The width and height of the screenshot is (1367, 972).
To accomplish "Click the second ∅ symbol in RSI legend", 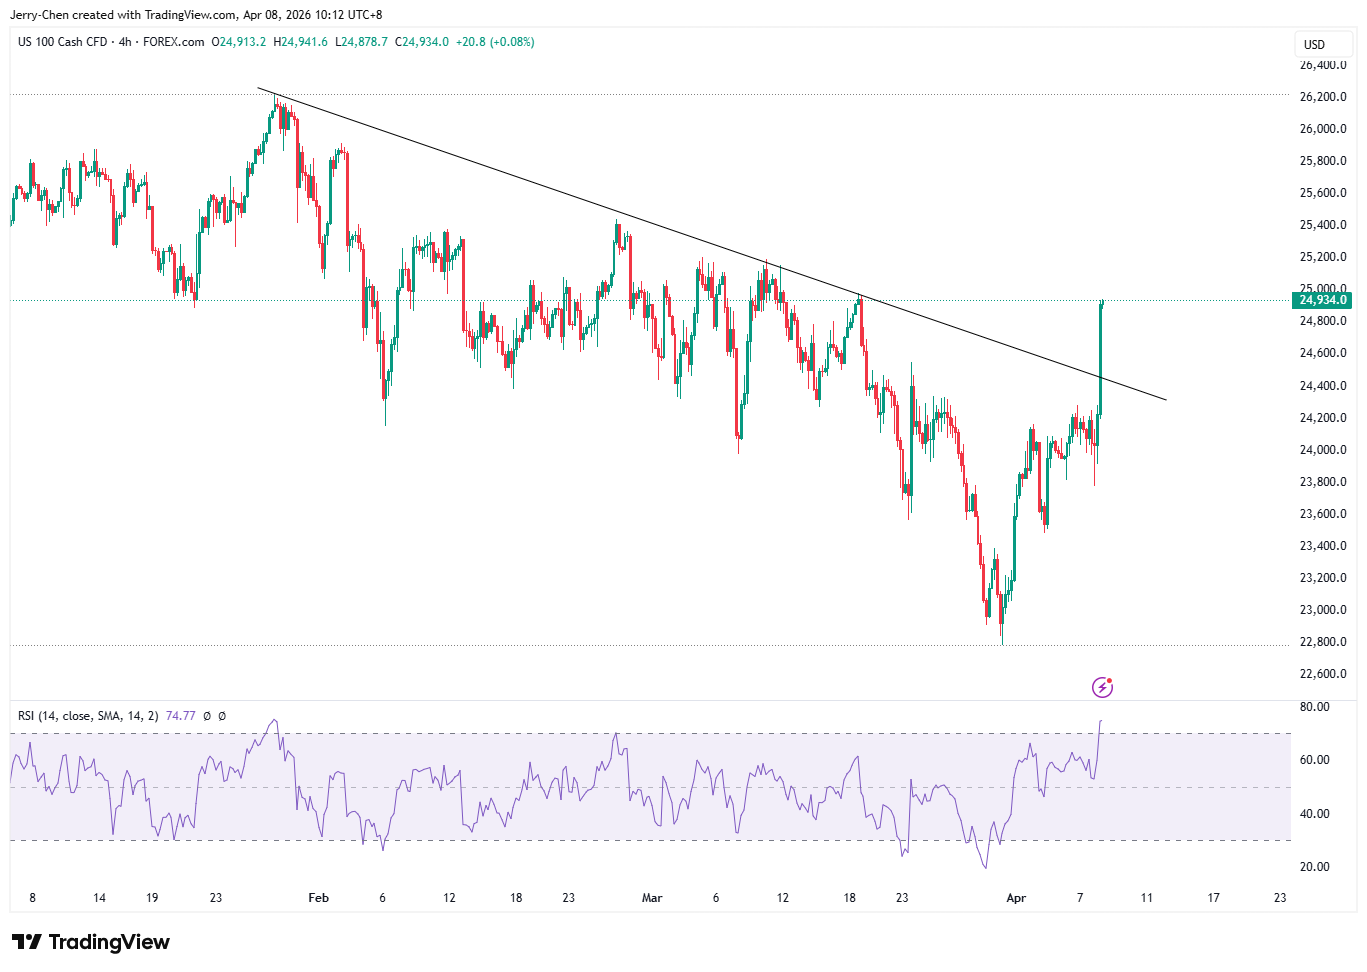I will (x=222, y=716).
